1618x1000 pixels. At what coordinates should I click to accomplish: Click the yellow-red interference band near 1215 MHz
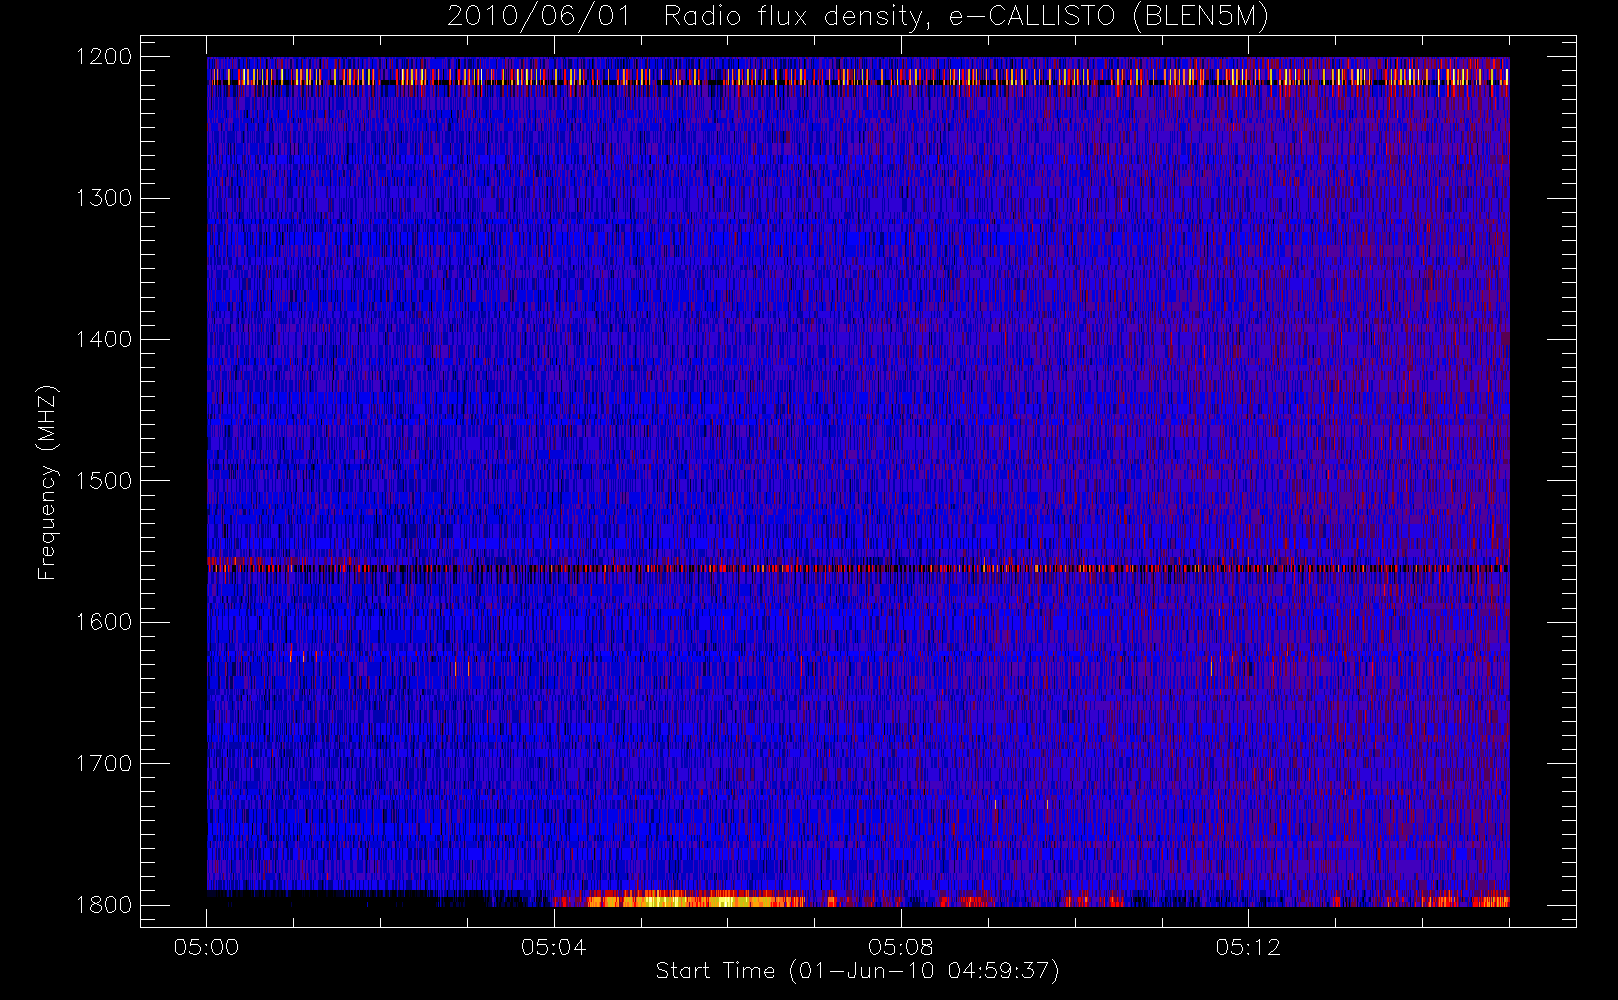(x=858, y=76)
